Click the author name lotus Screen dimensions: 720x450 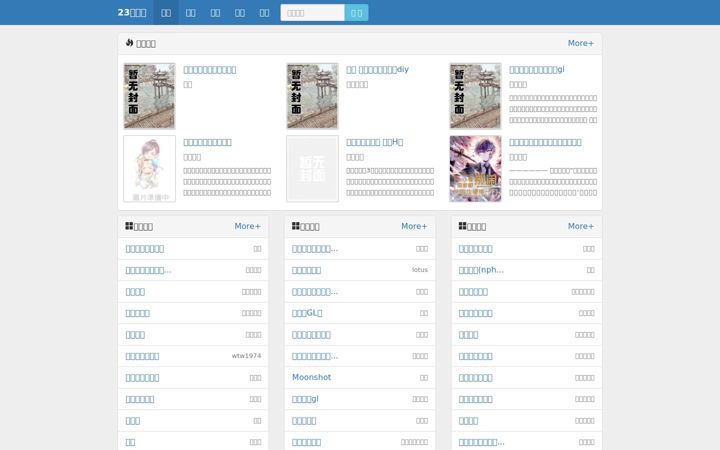tap(420, 270)
